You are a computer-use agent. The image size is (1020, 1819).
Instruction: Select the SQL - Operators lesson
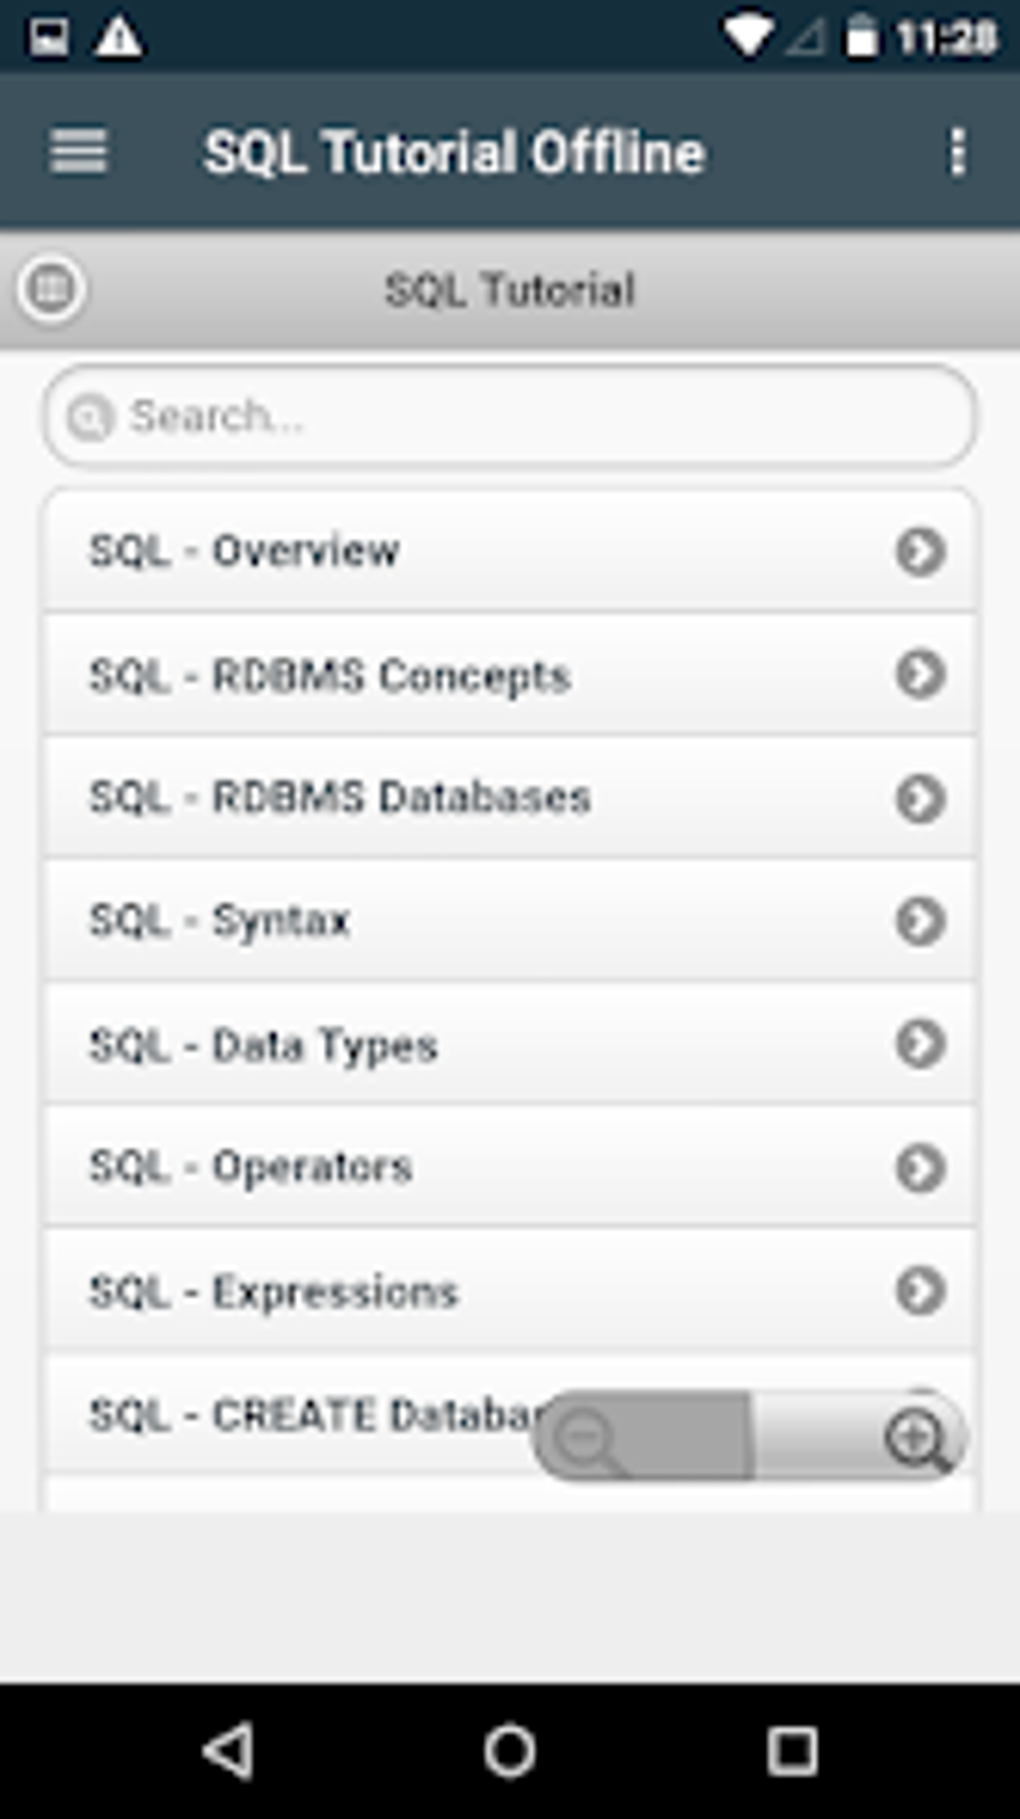(x=251, y=1168)
